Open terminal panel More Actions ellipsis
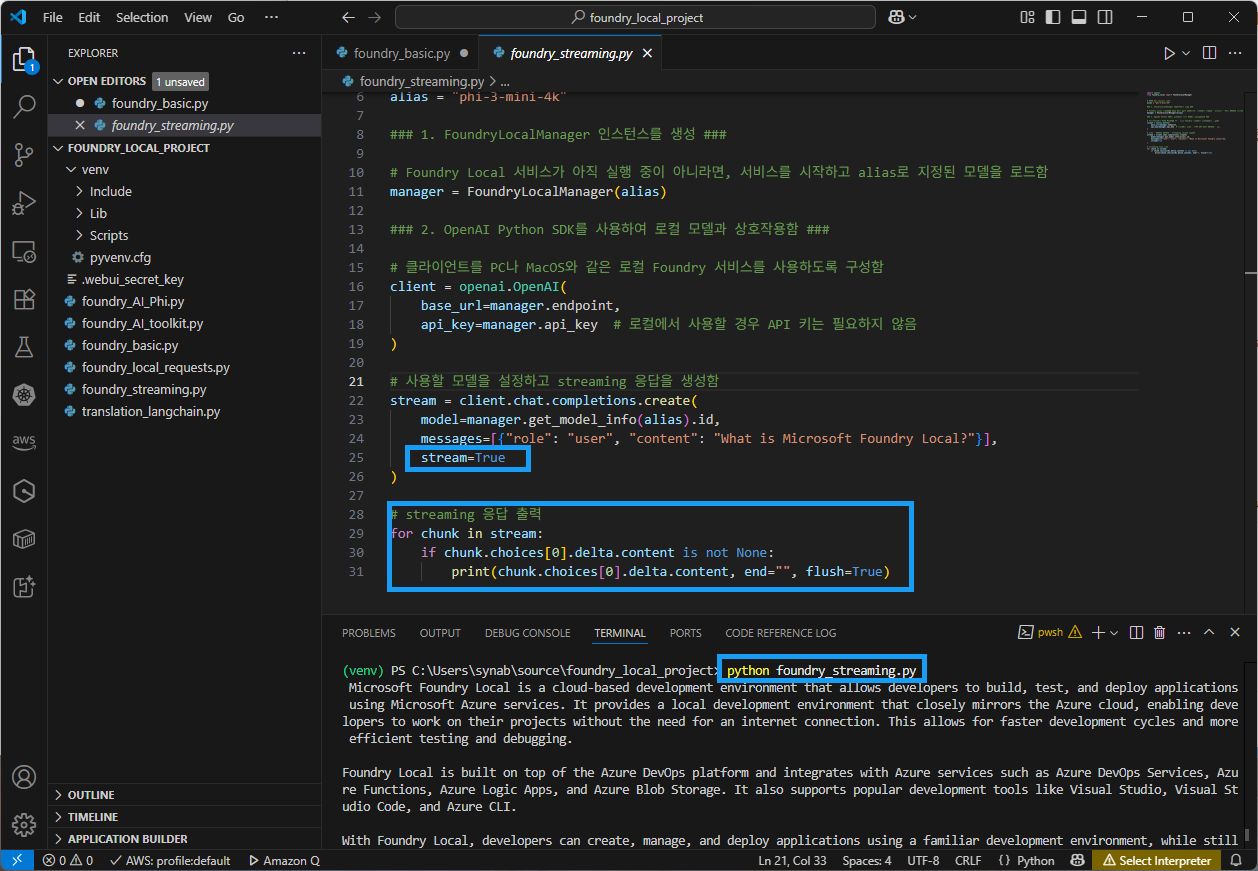 point(1184,632)
